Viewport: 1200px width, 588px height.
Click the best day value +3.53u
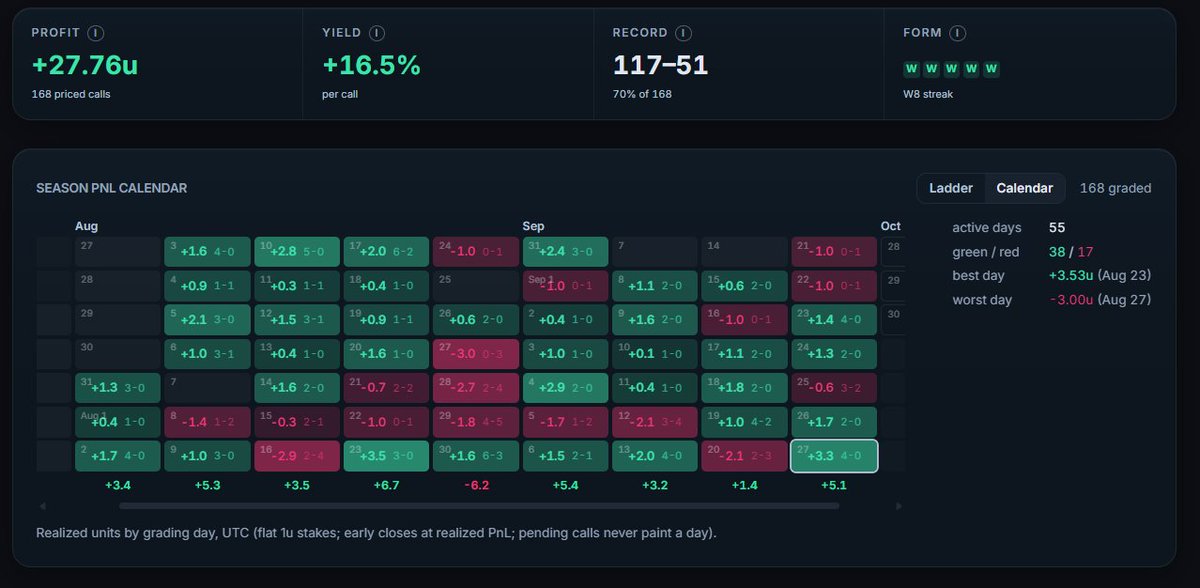1072,276
